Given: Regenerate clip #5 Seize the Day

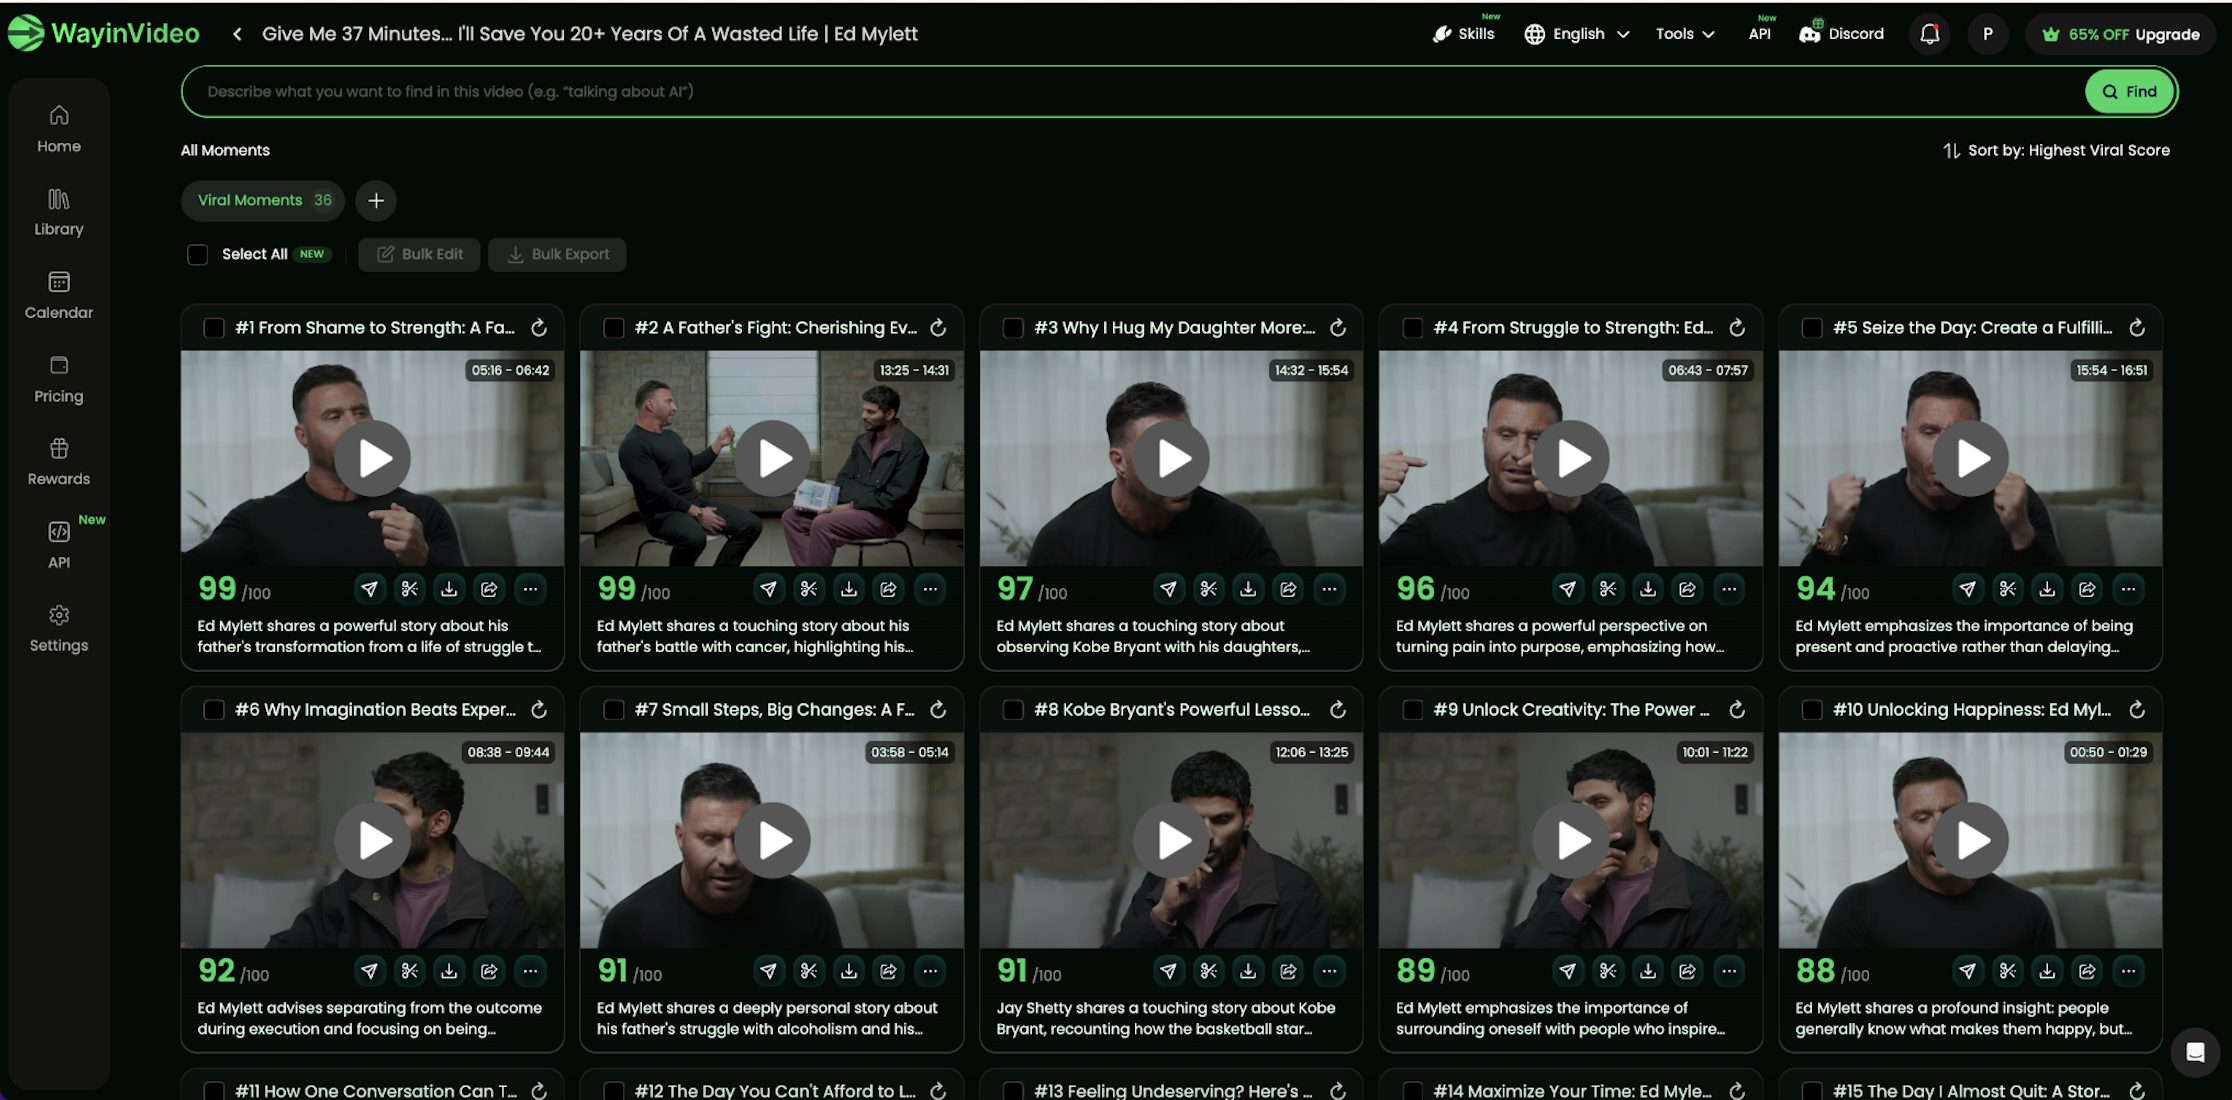Looking at the screenshot, I should click(x=2137, y=328).
